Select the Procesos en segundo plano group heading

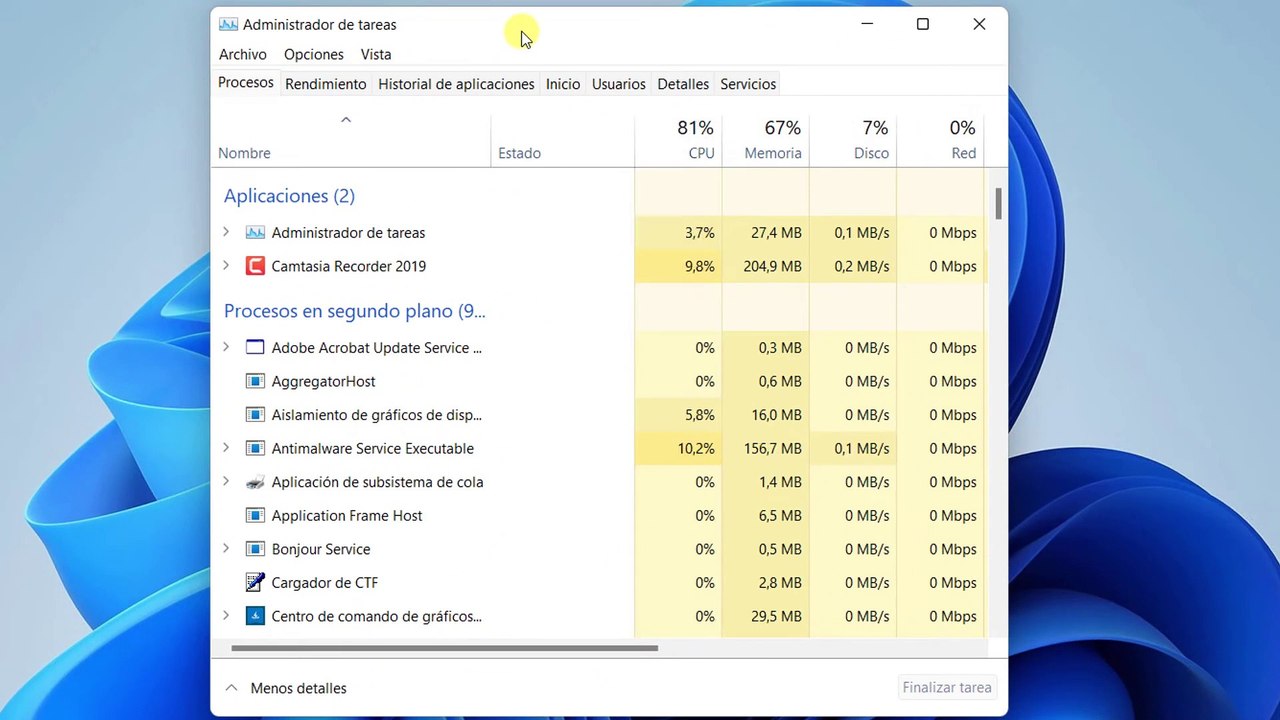coord(354,311)
